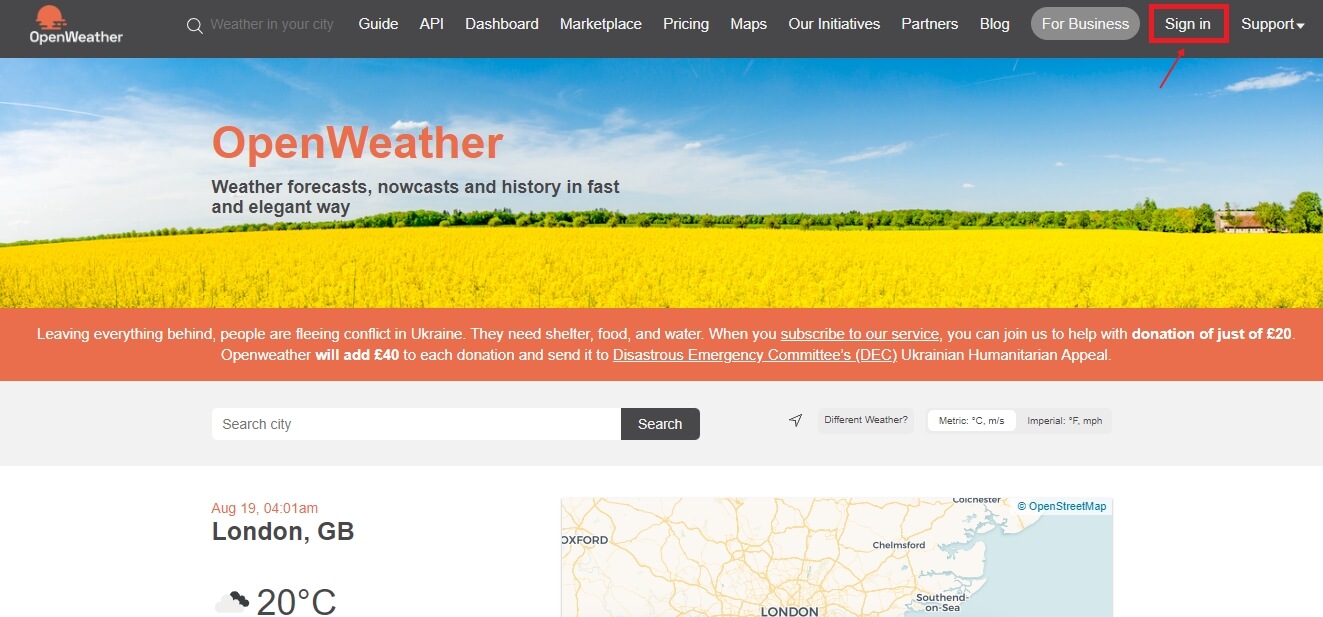Screen dimensions: 1323x617
Task: Click the 'Aug 19, 04:01am' timestamp
Action: coord(265,508)
